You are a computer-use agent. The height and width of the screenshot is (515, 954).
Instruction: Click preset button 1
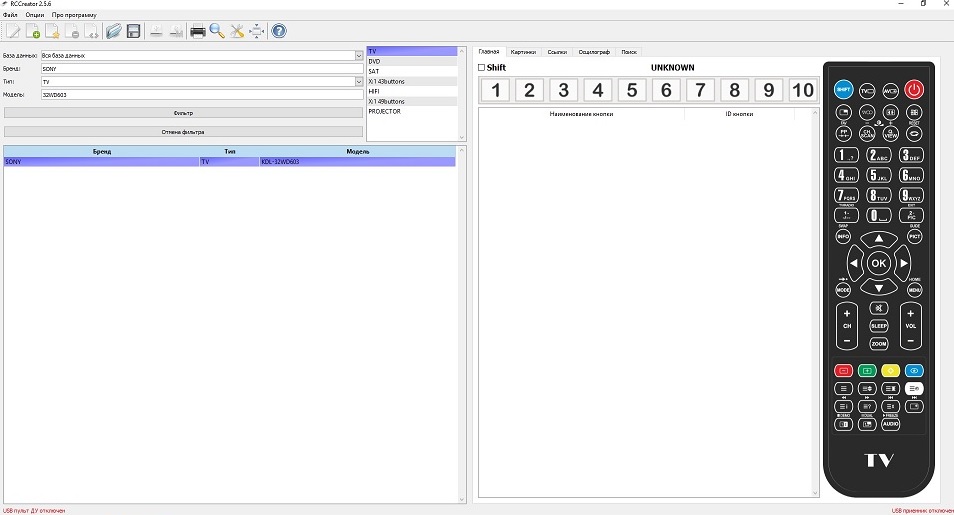pos(495,90)
